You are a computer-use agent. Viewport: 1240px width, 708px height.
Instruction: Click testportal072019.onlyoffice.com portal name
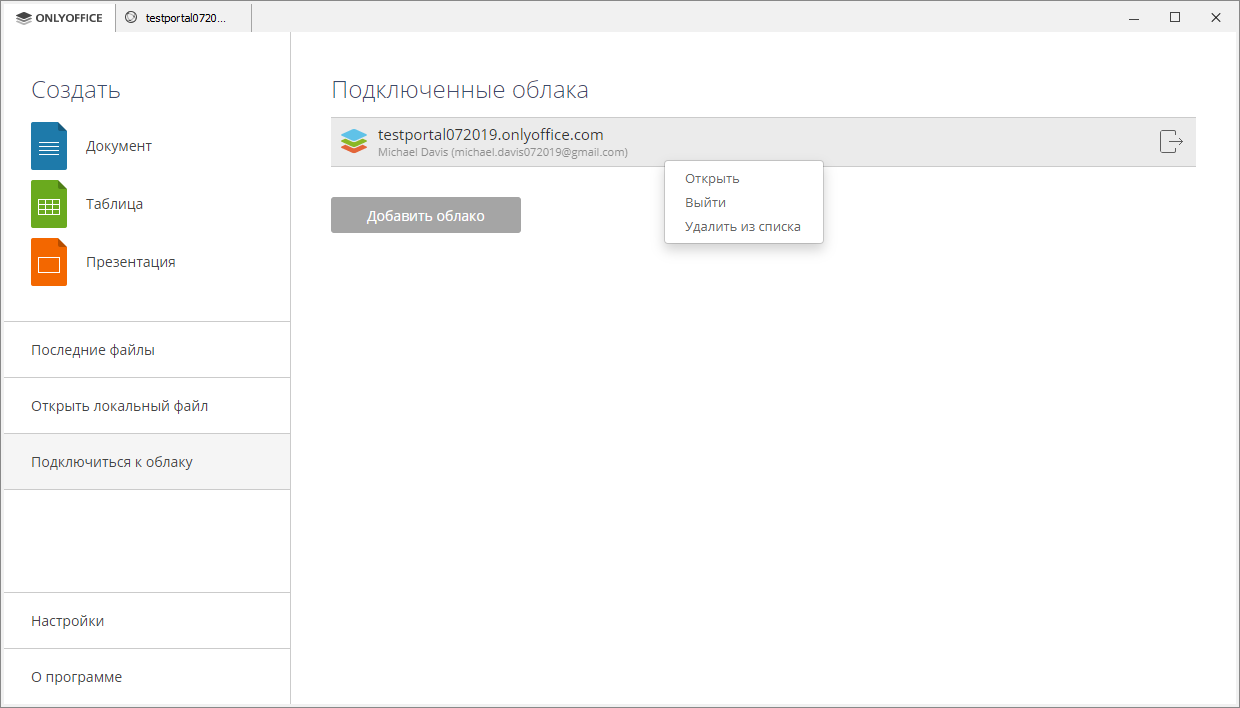click(x=491, y=134)
